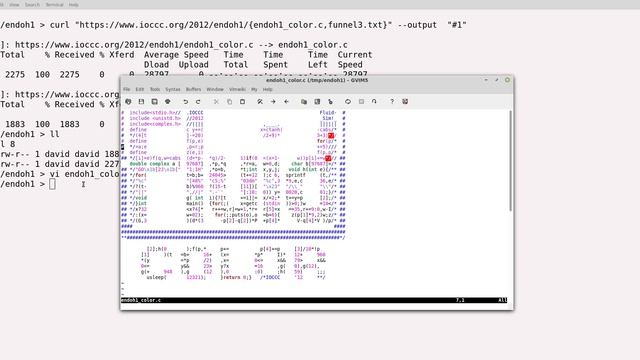Click the terminal prompt cursor block

click(x=52, y=184)
